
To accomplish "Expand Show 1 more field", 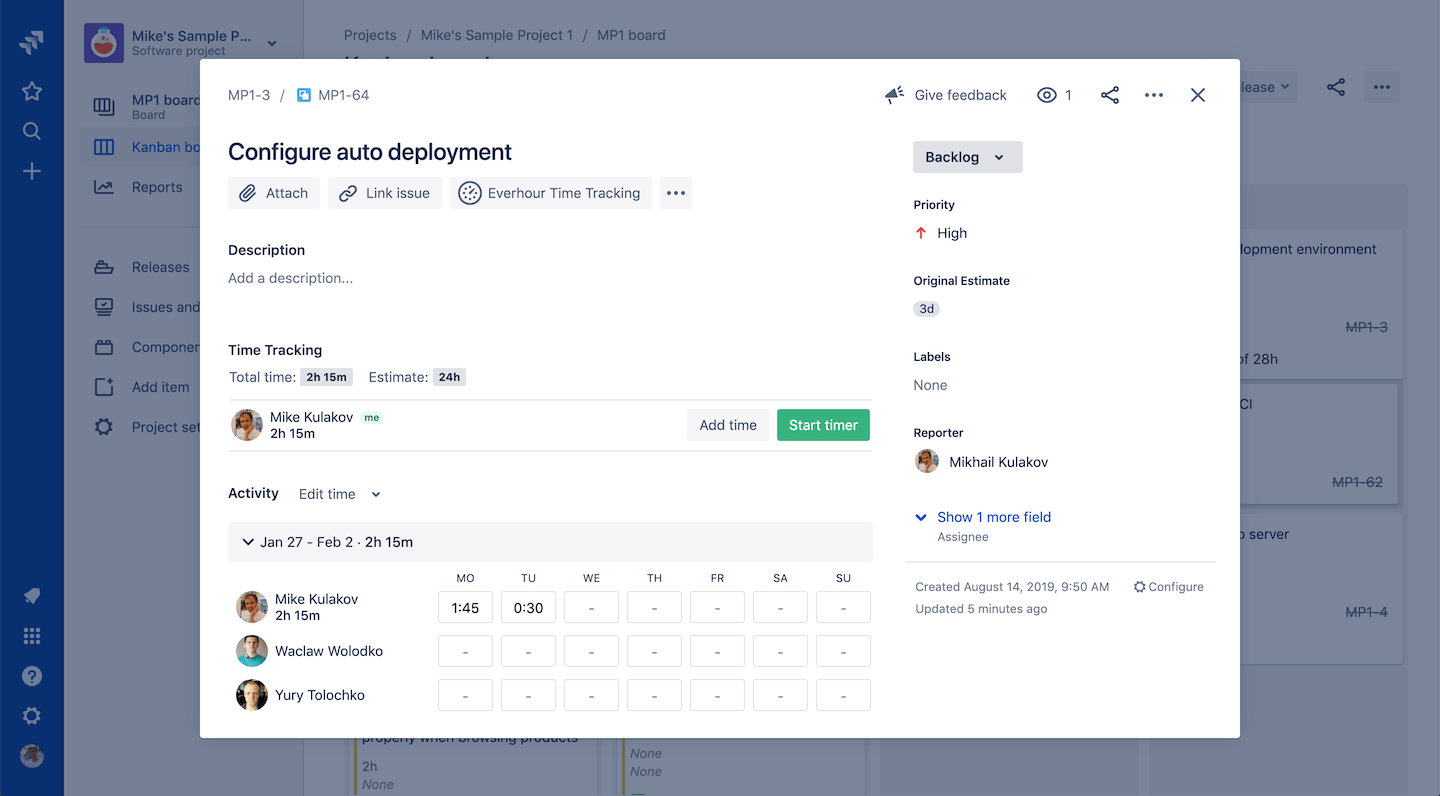I will click(x=993, y=517).
